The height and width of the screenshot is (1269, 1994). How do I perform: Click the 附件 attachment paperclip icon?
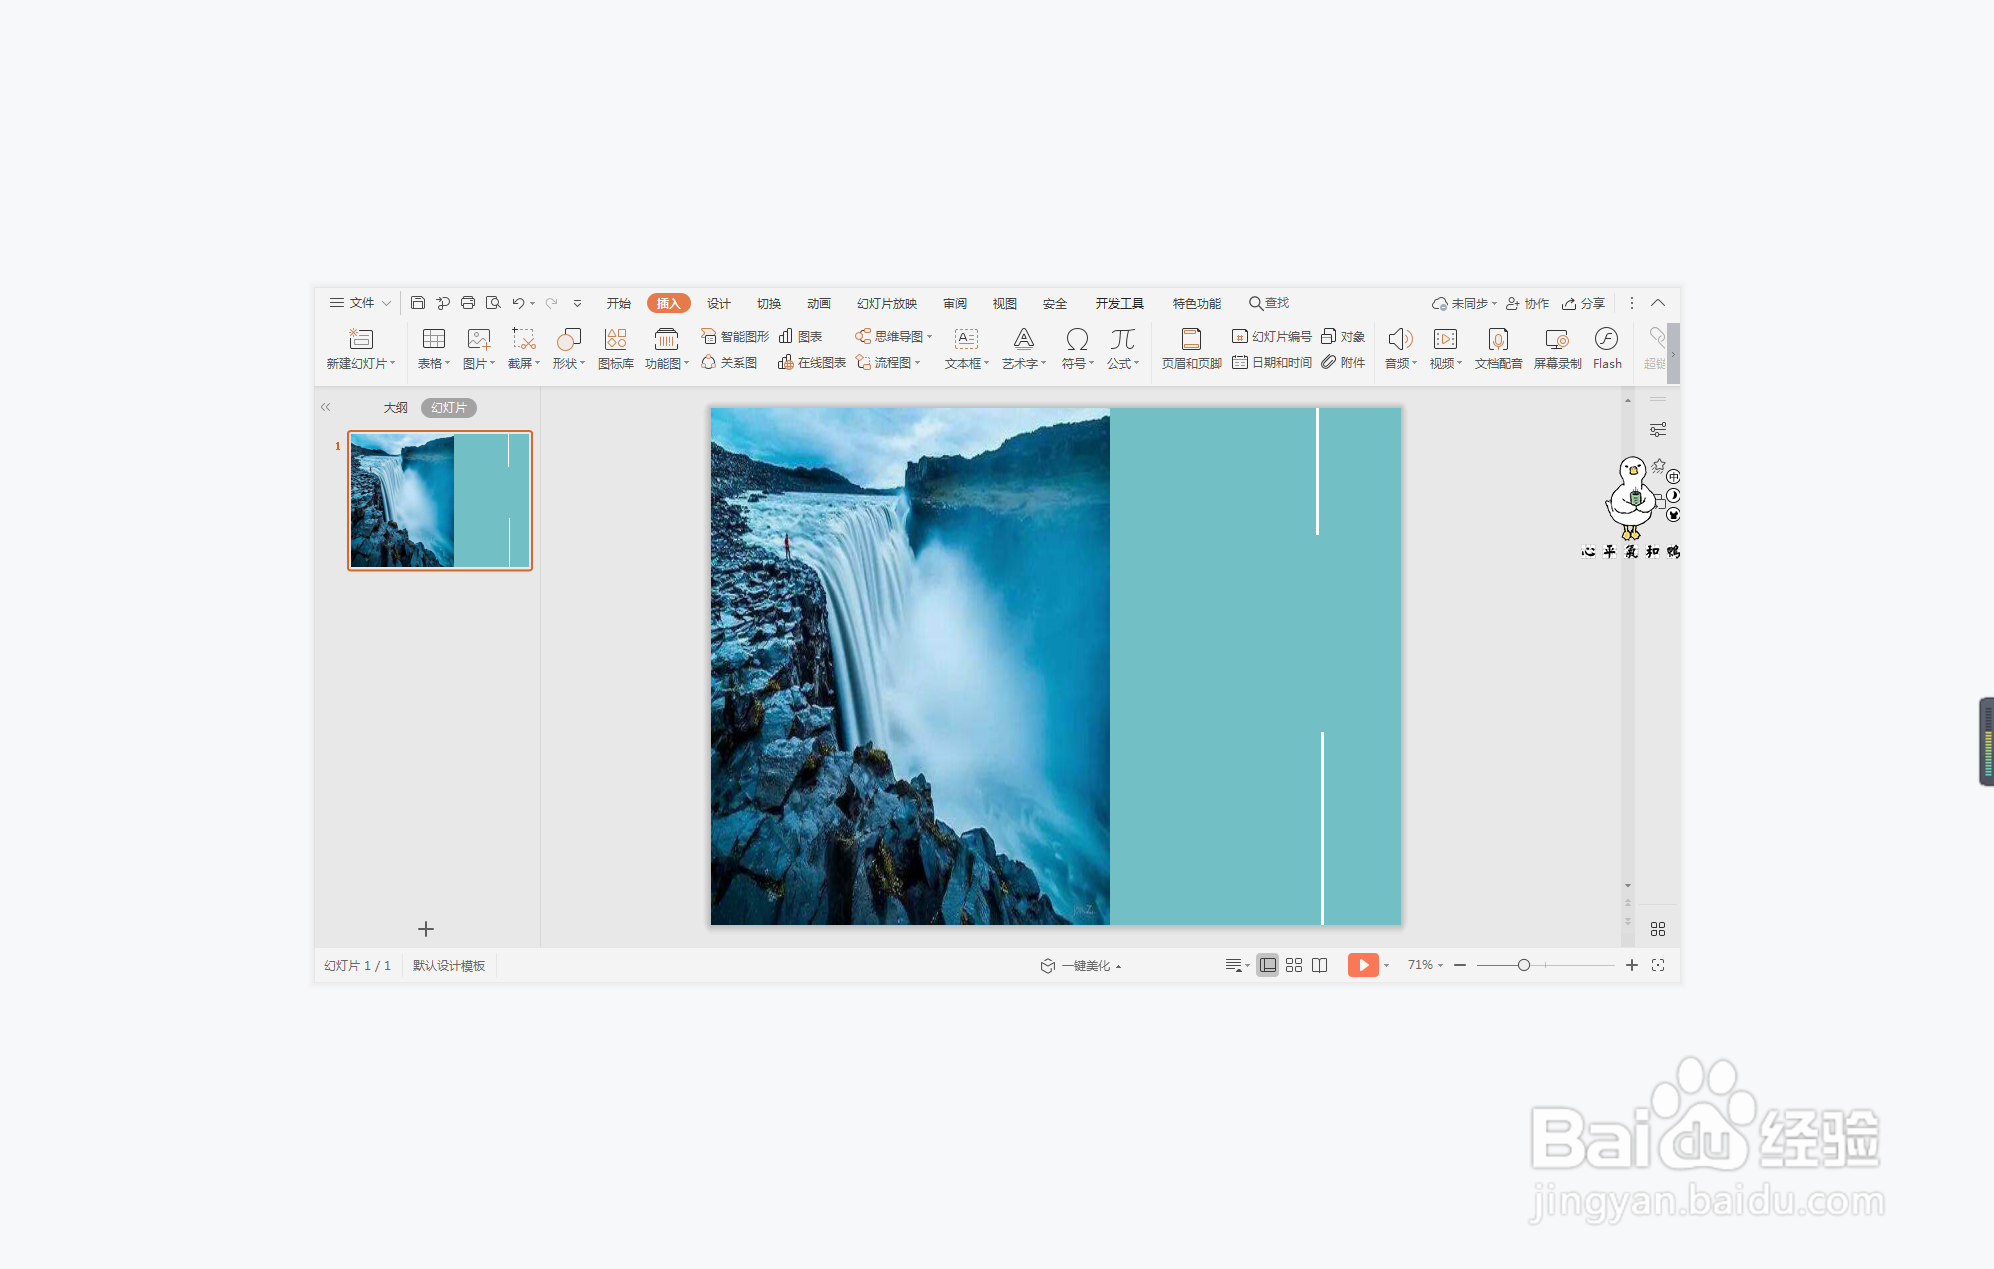click(x=1329, y=362)
